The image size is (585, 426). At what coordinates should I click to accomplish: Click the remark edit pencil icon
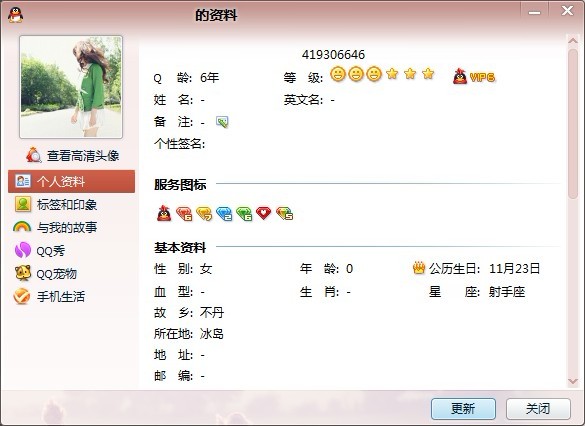click(x=222, y=122)
